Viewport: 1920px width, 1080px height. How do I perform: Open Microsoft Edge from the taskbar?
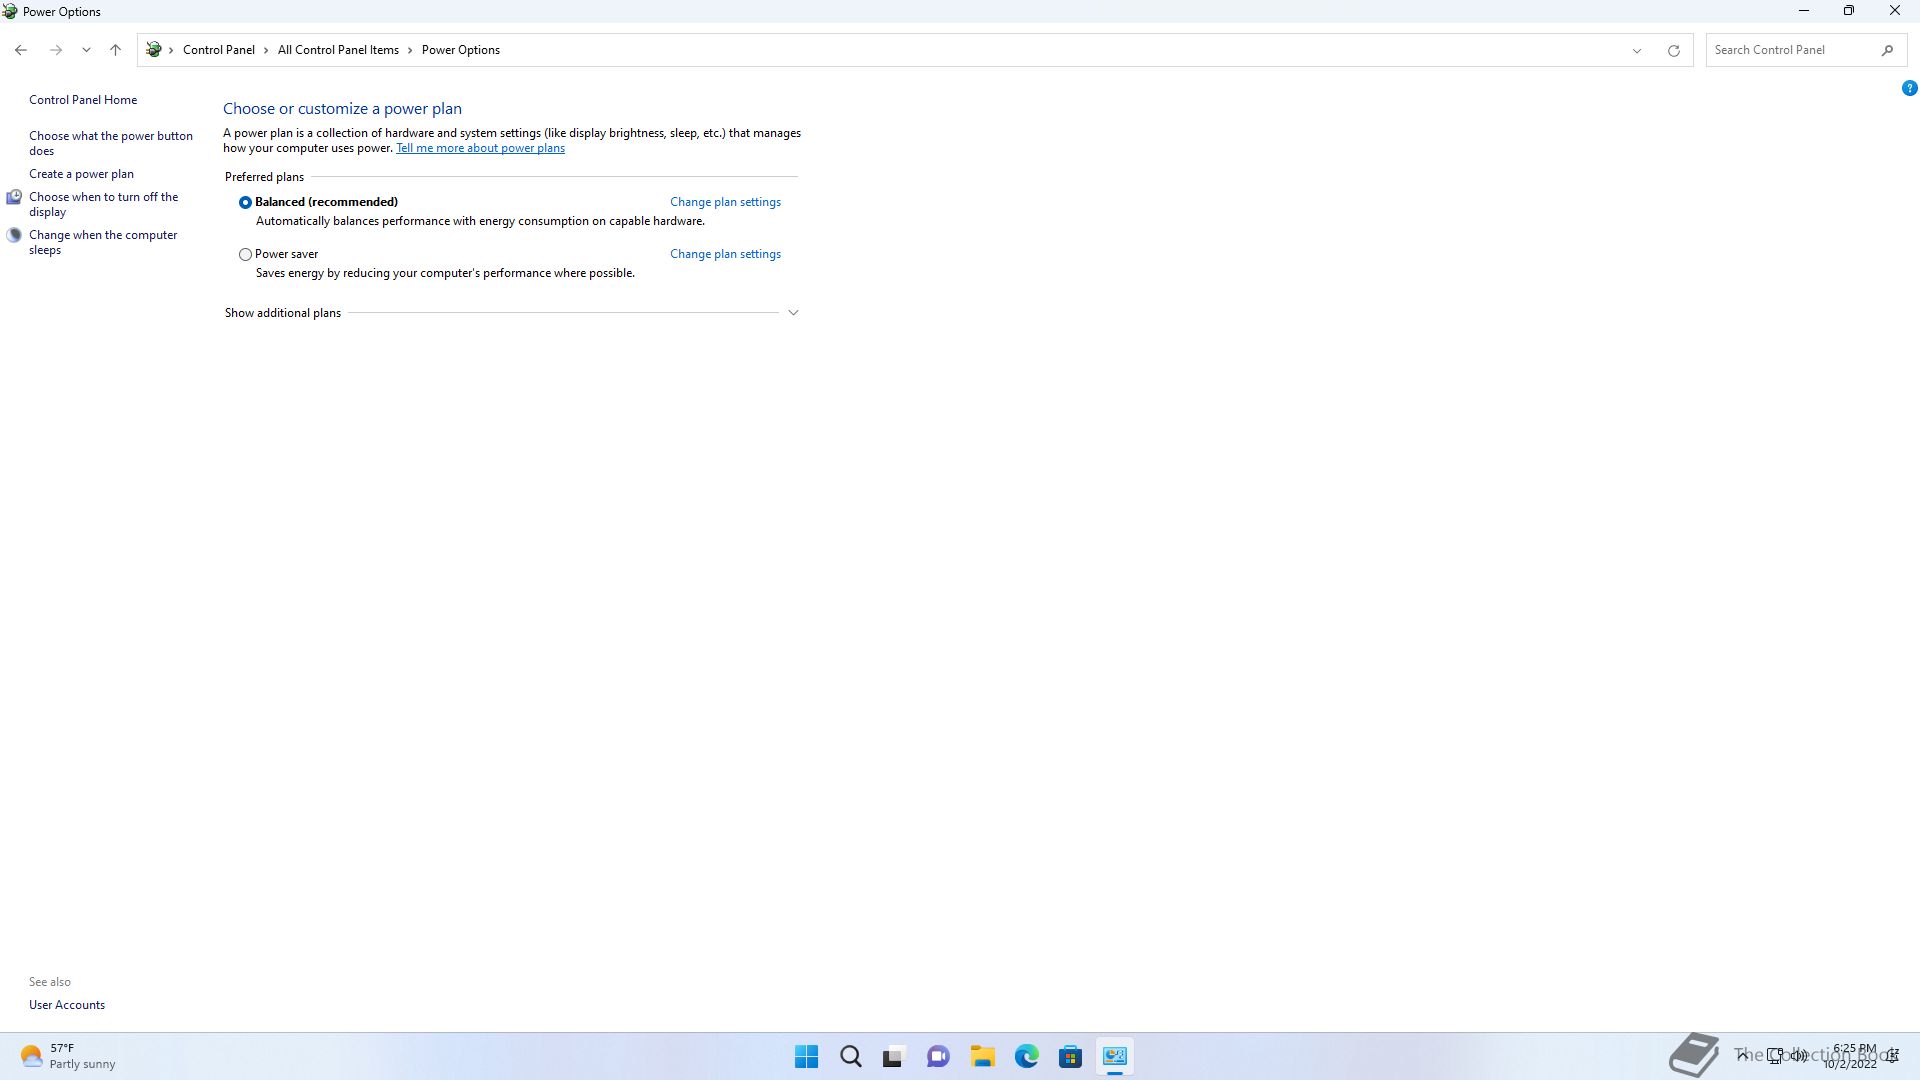click(x=1026, y=1056)
